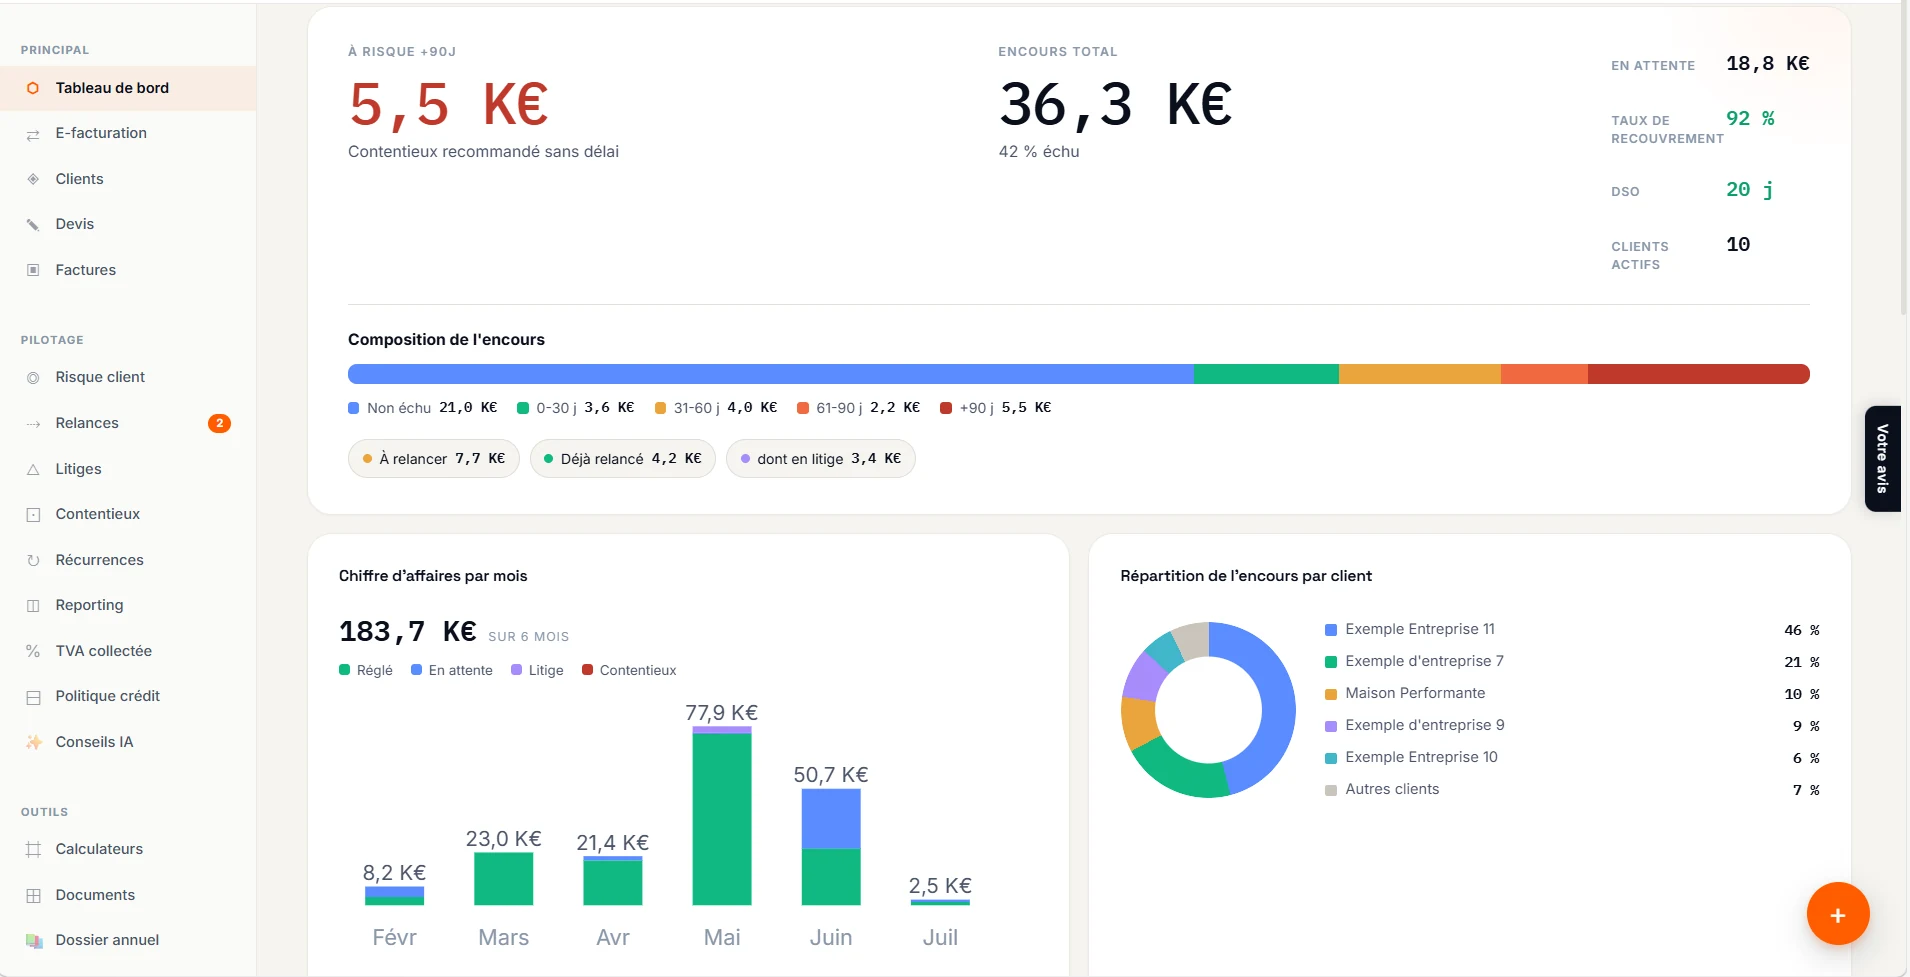Click the Litiges warning triangle icon
Image resolution: width=1910 pixels, height=977 pixels.
point(33,469)
